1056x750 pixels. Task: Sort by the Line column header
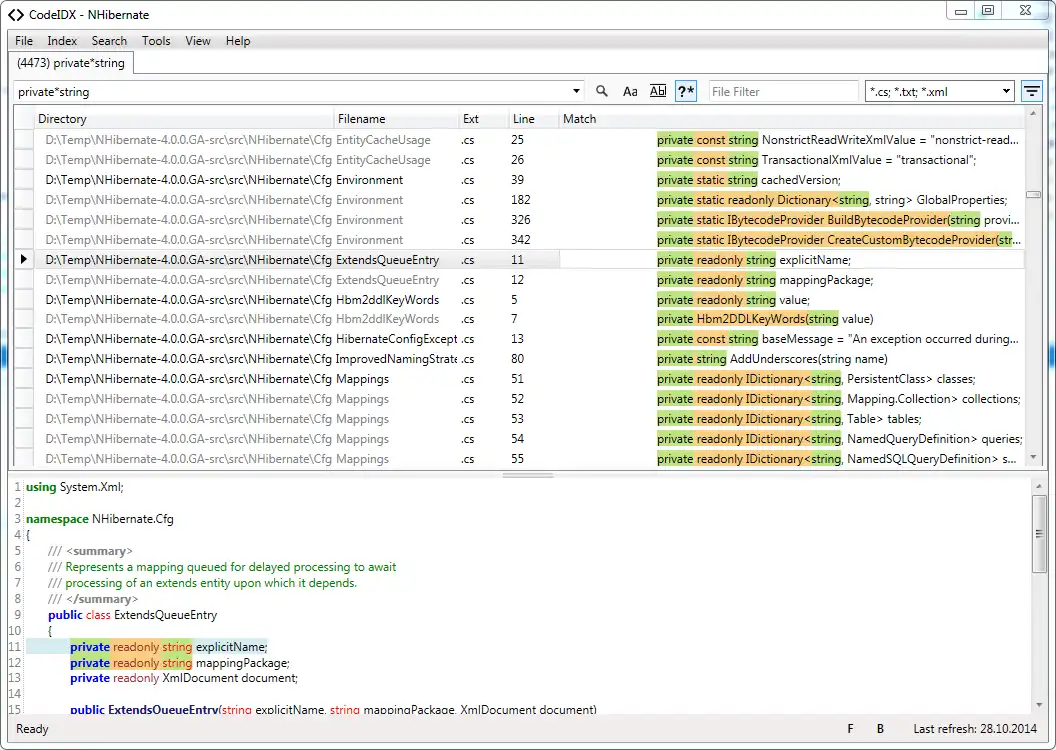point(533,118)
